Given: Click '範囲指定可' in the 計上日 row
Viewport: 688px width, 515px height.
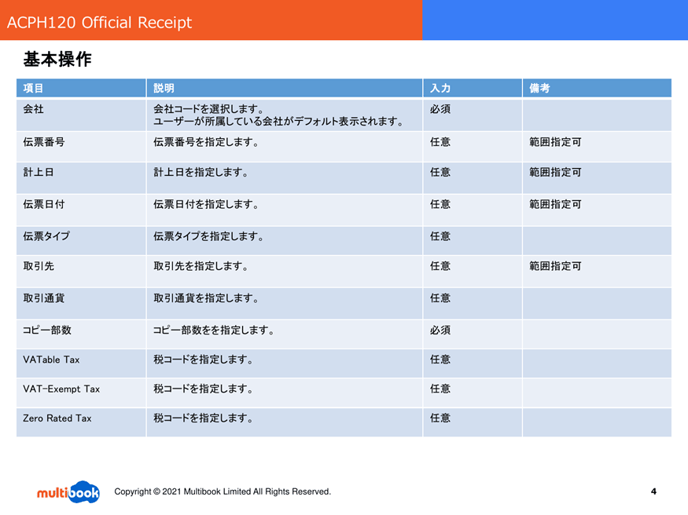Looking at the screenshot, I should tap(555, 172).
